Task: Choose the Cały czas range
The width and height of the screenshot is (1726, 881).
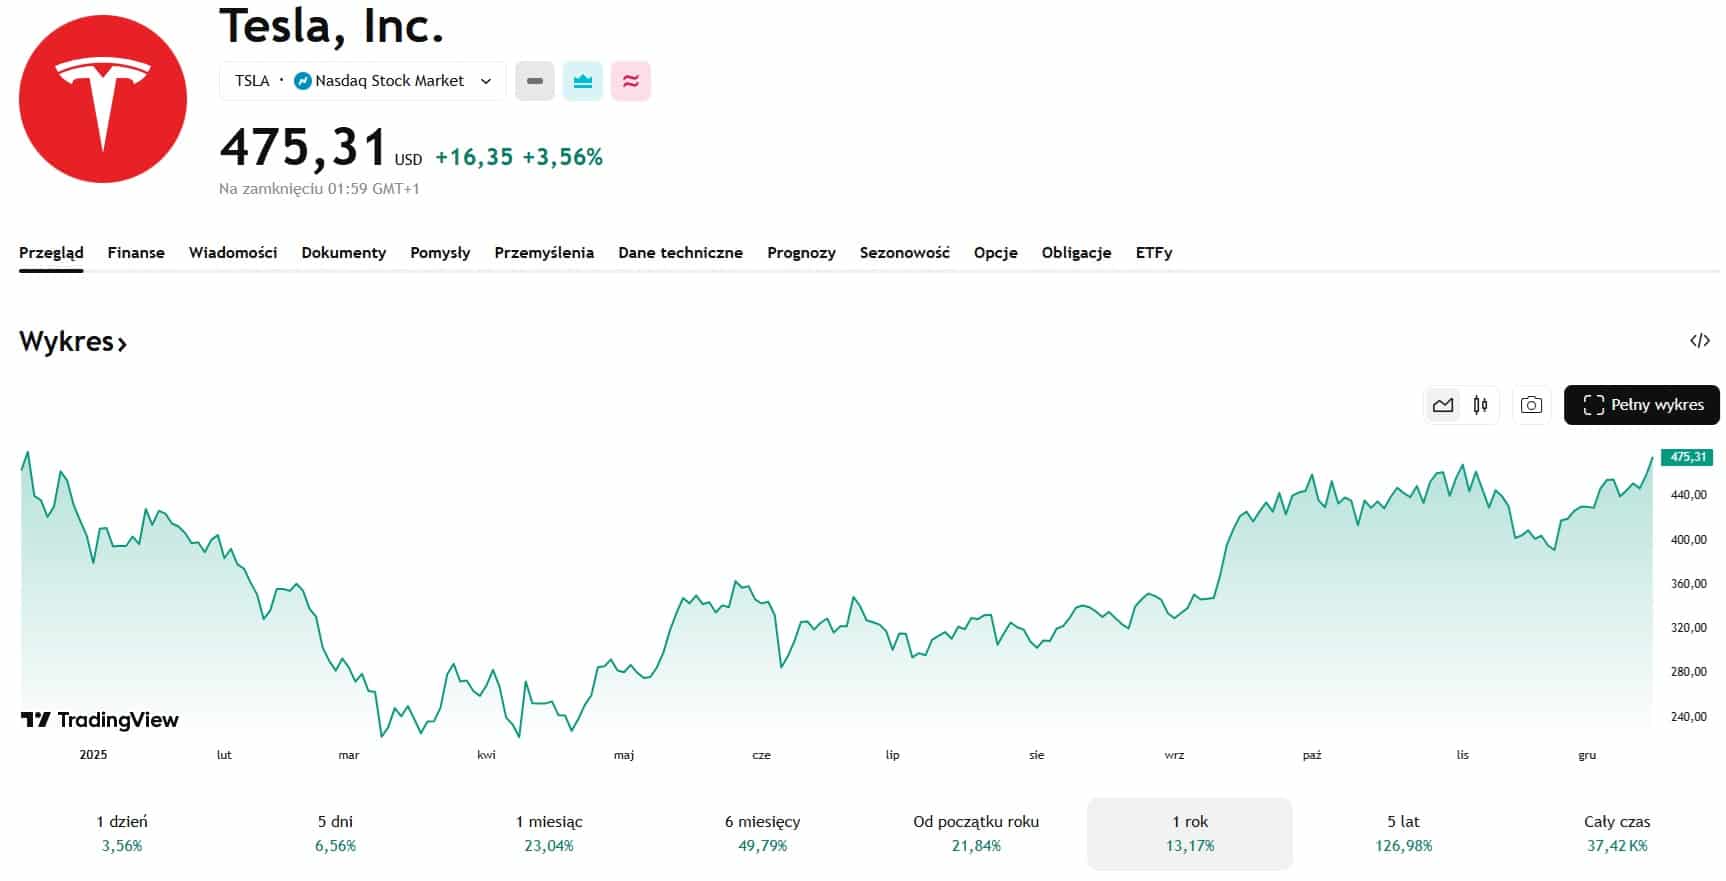Action: tap(1616, 833)
